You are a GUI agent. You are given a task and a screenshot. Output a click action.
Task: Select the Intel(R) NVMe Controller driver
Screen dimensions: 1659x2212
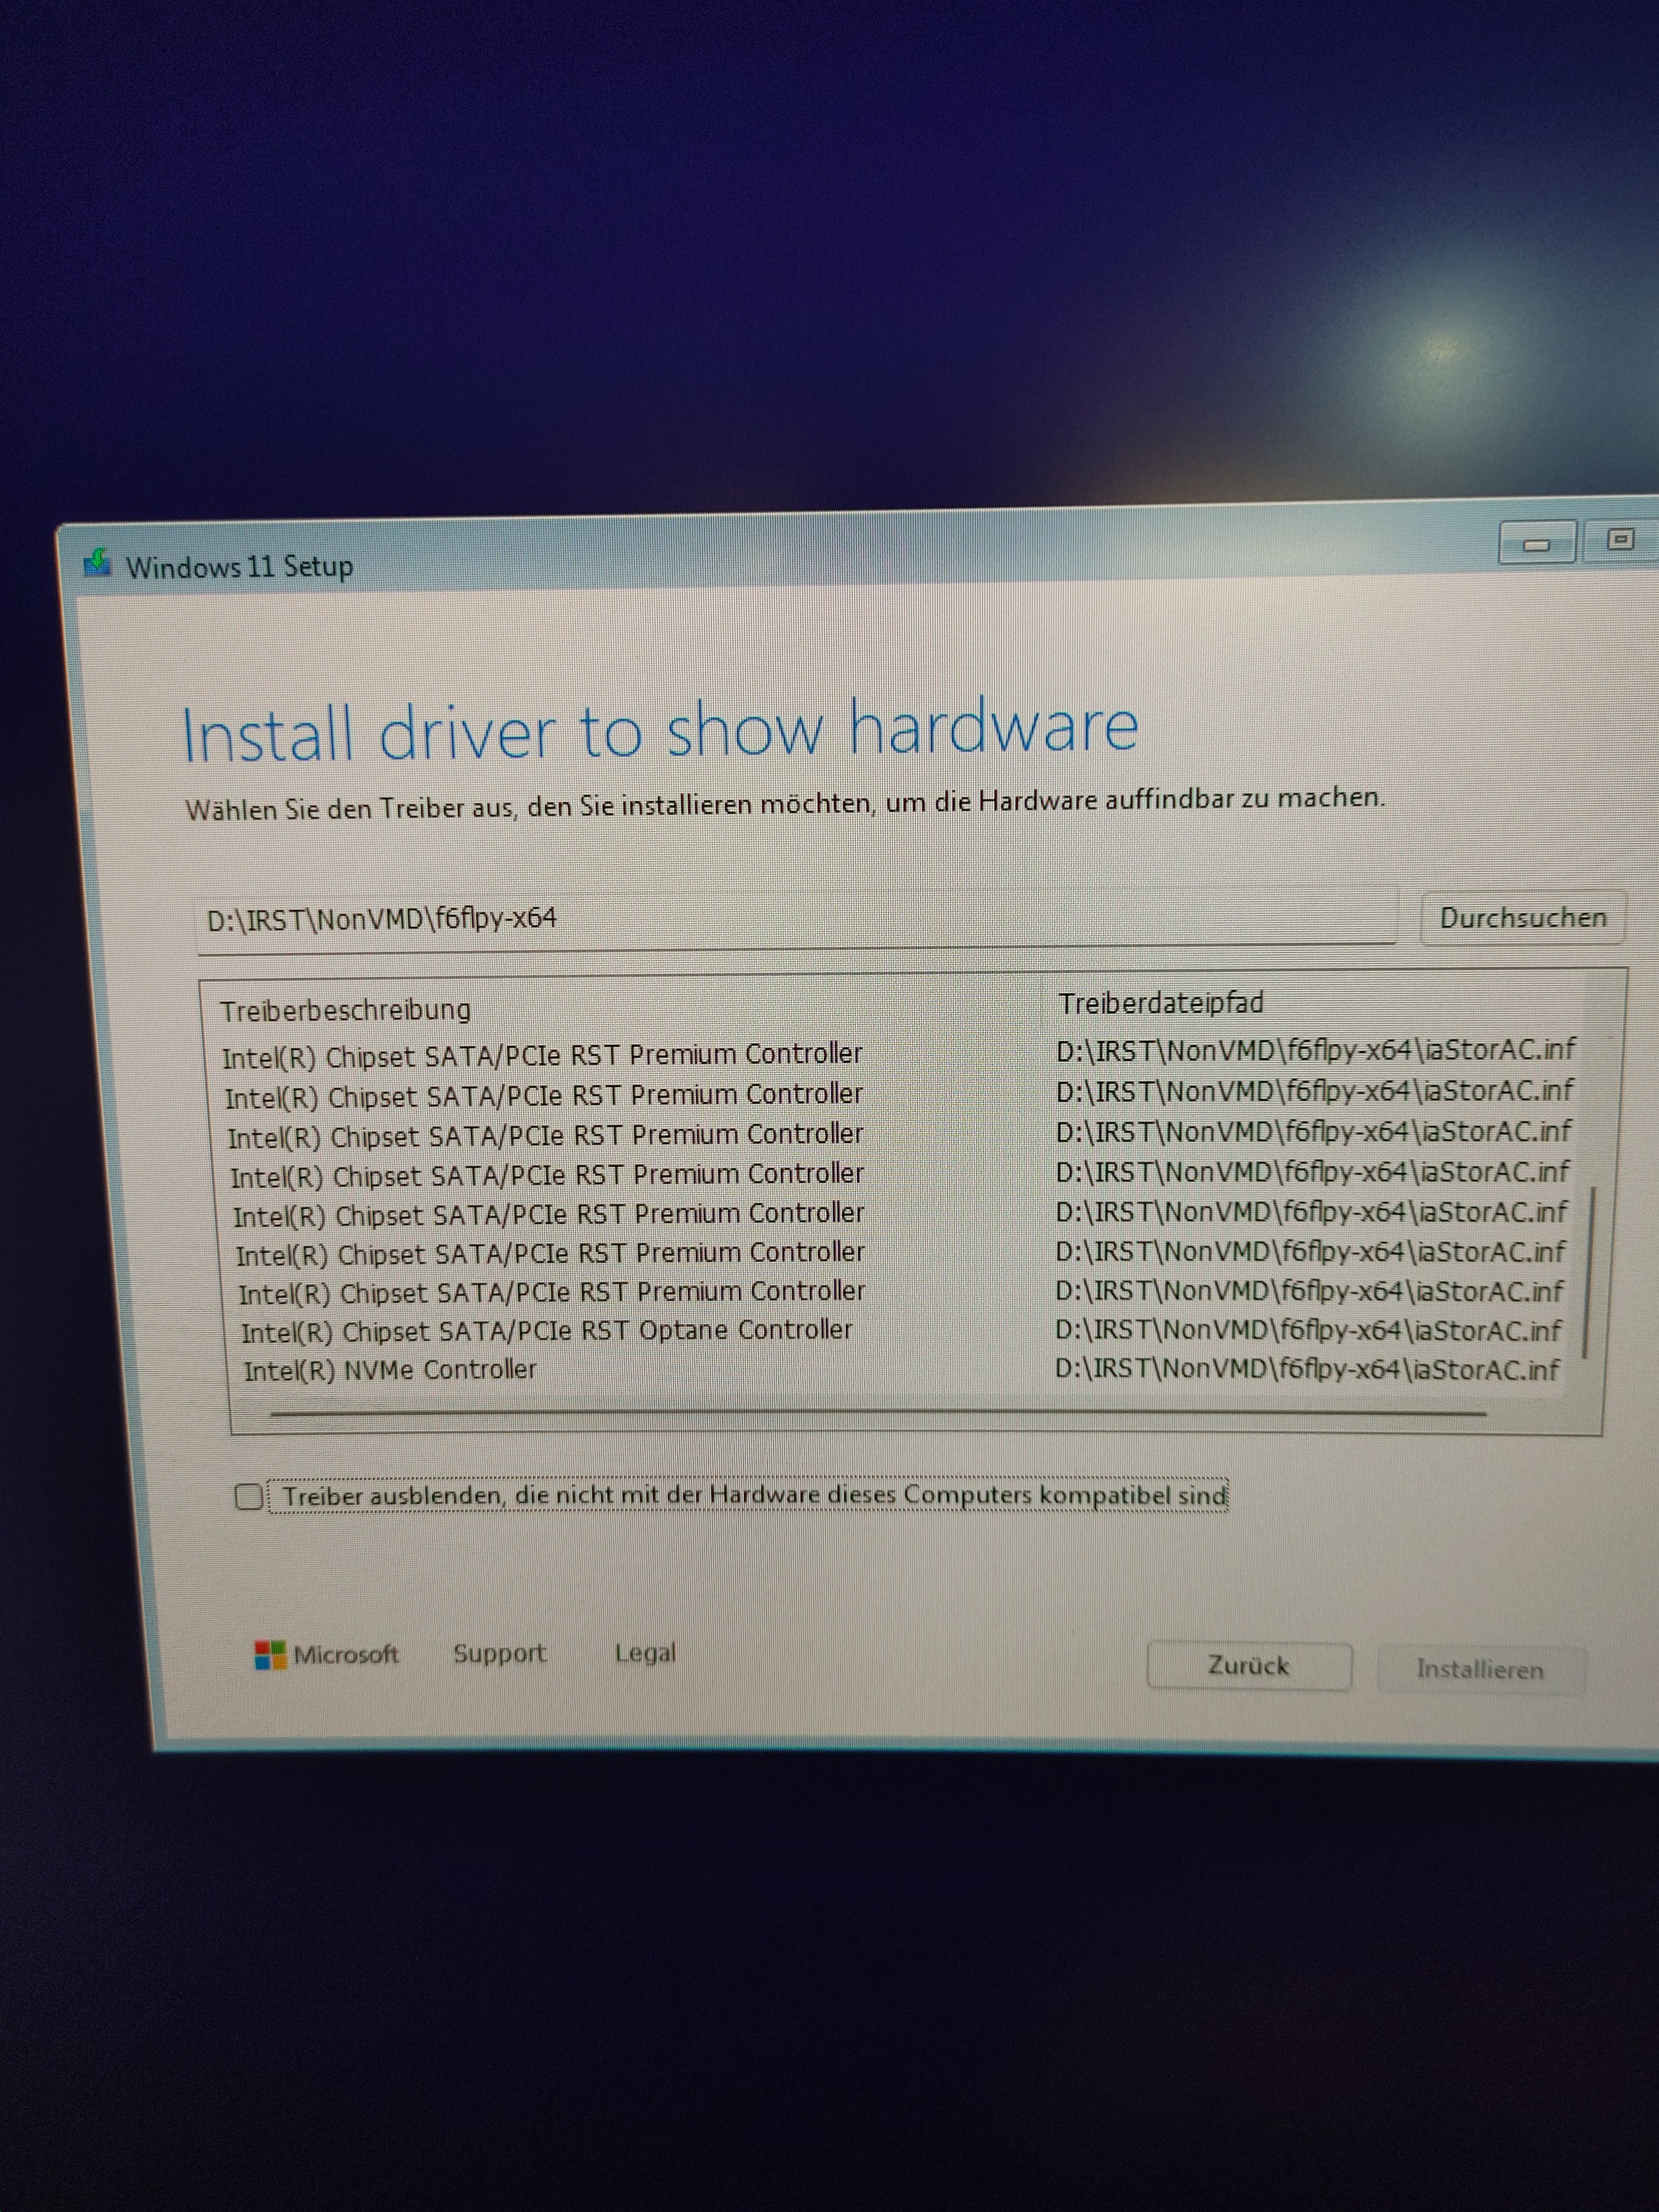[x=390, y=1370]
